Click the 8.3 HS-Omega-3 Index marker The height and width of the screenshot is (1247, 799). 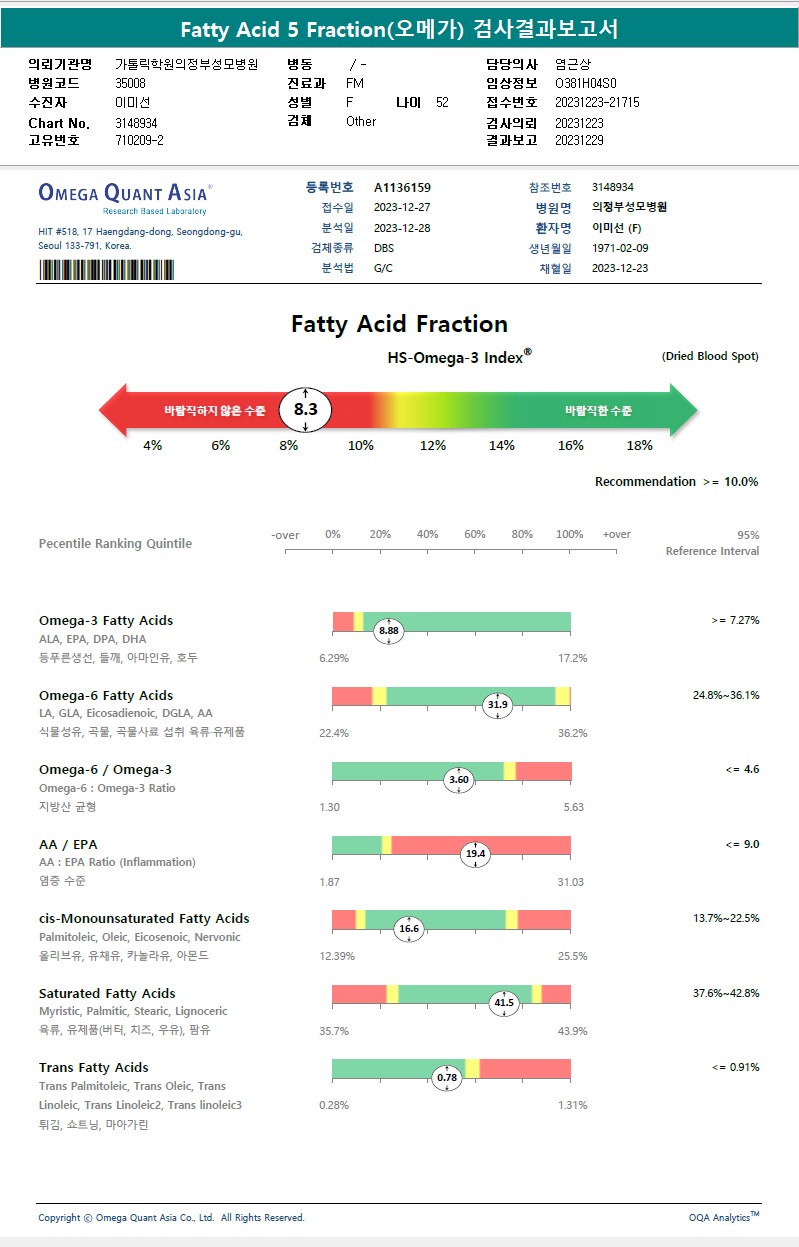pos(305,409)
